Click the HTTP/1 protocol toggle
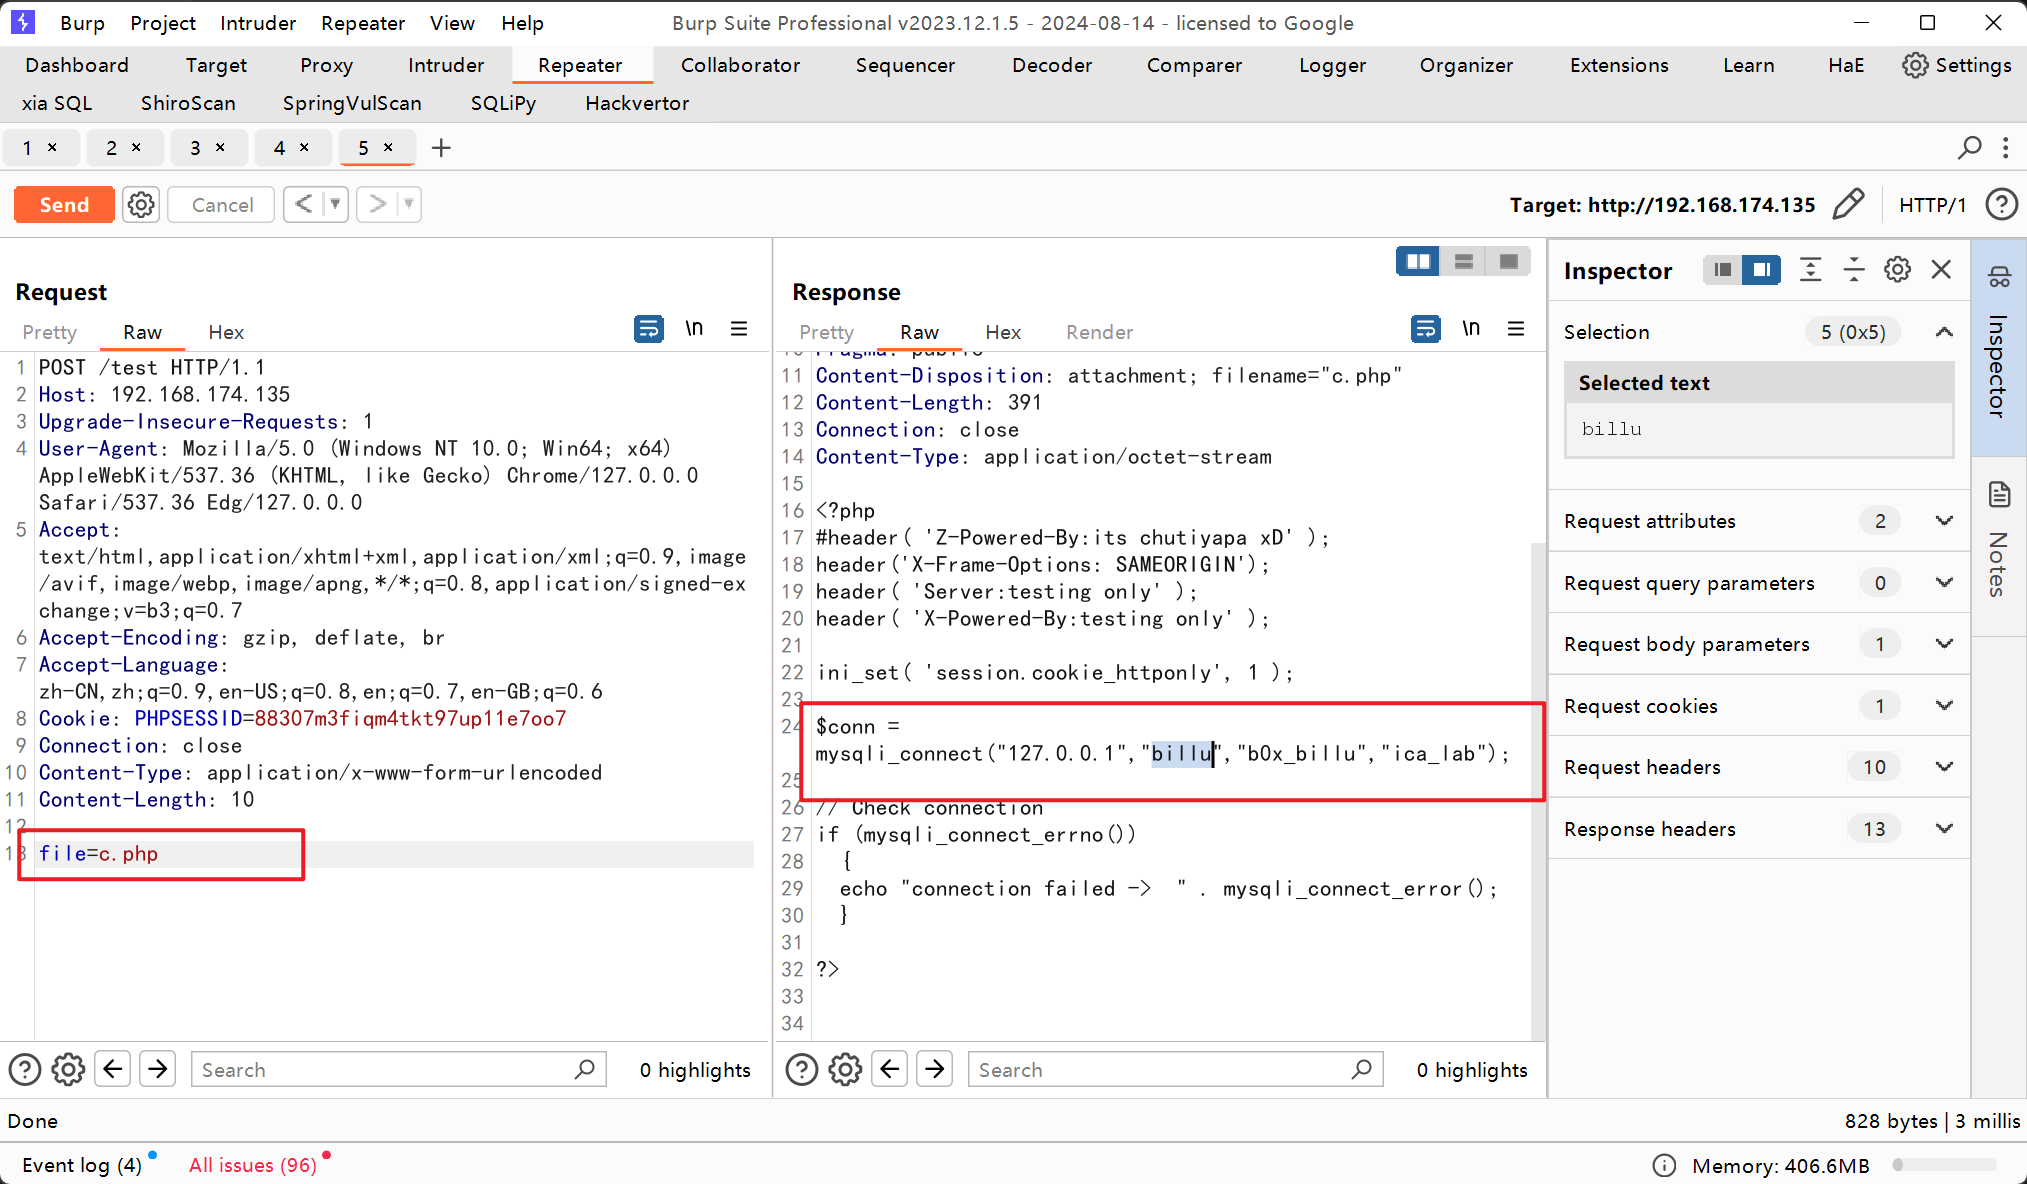The height and width of the screenshot is (1184, 2027). [x=1932, y=205]
